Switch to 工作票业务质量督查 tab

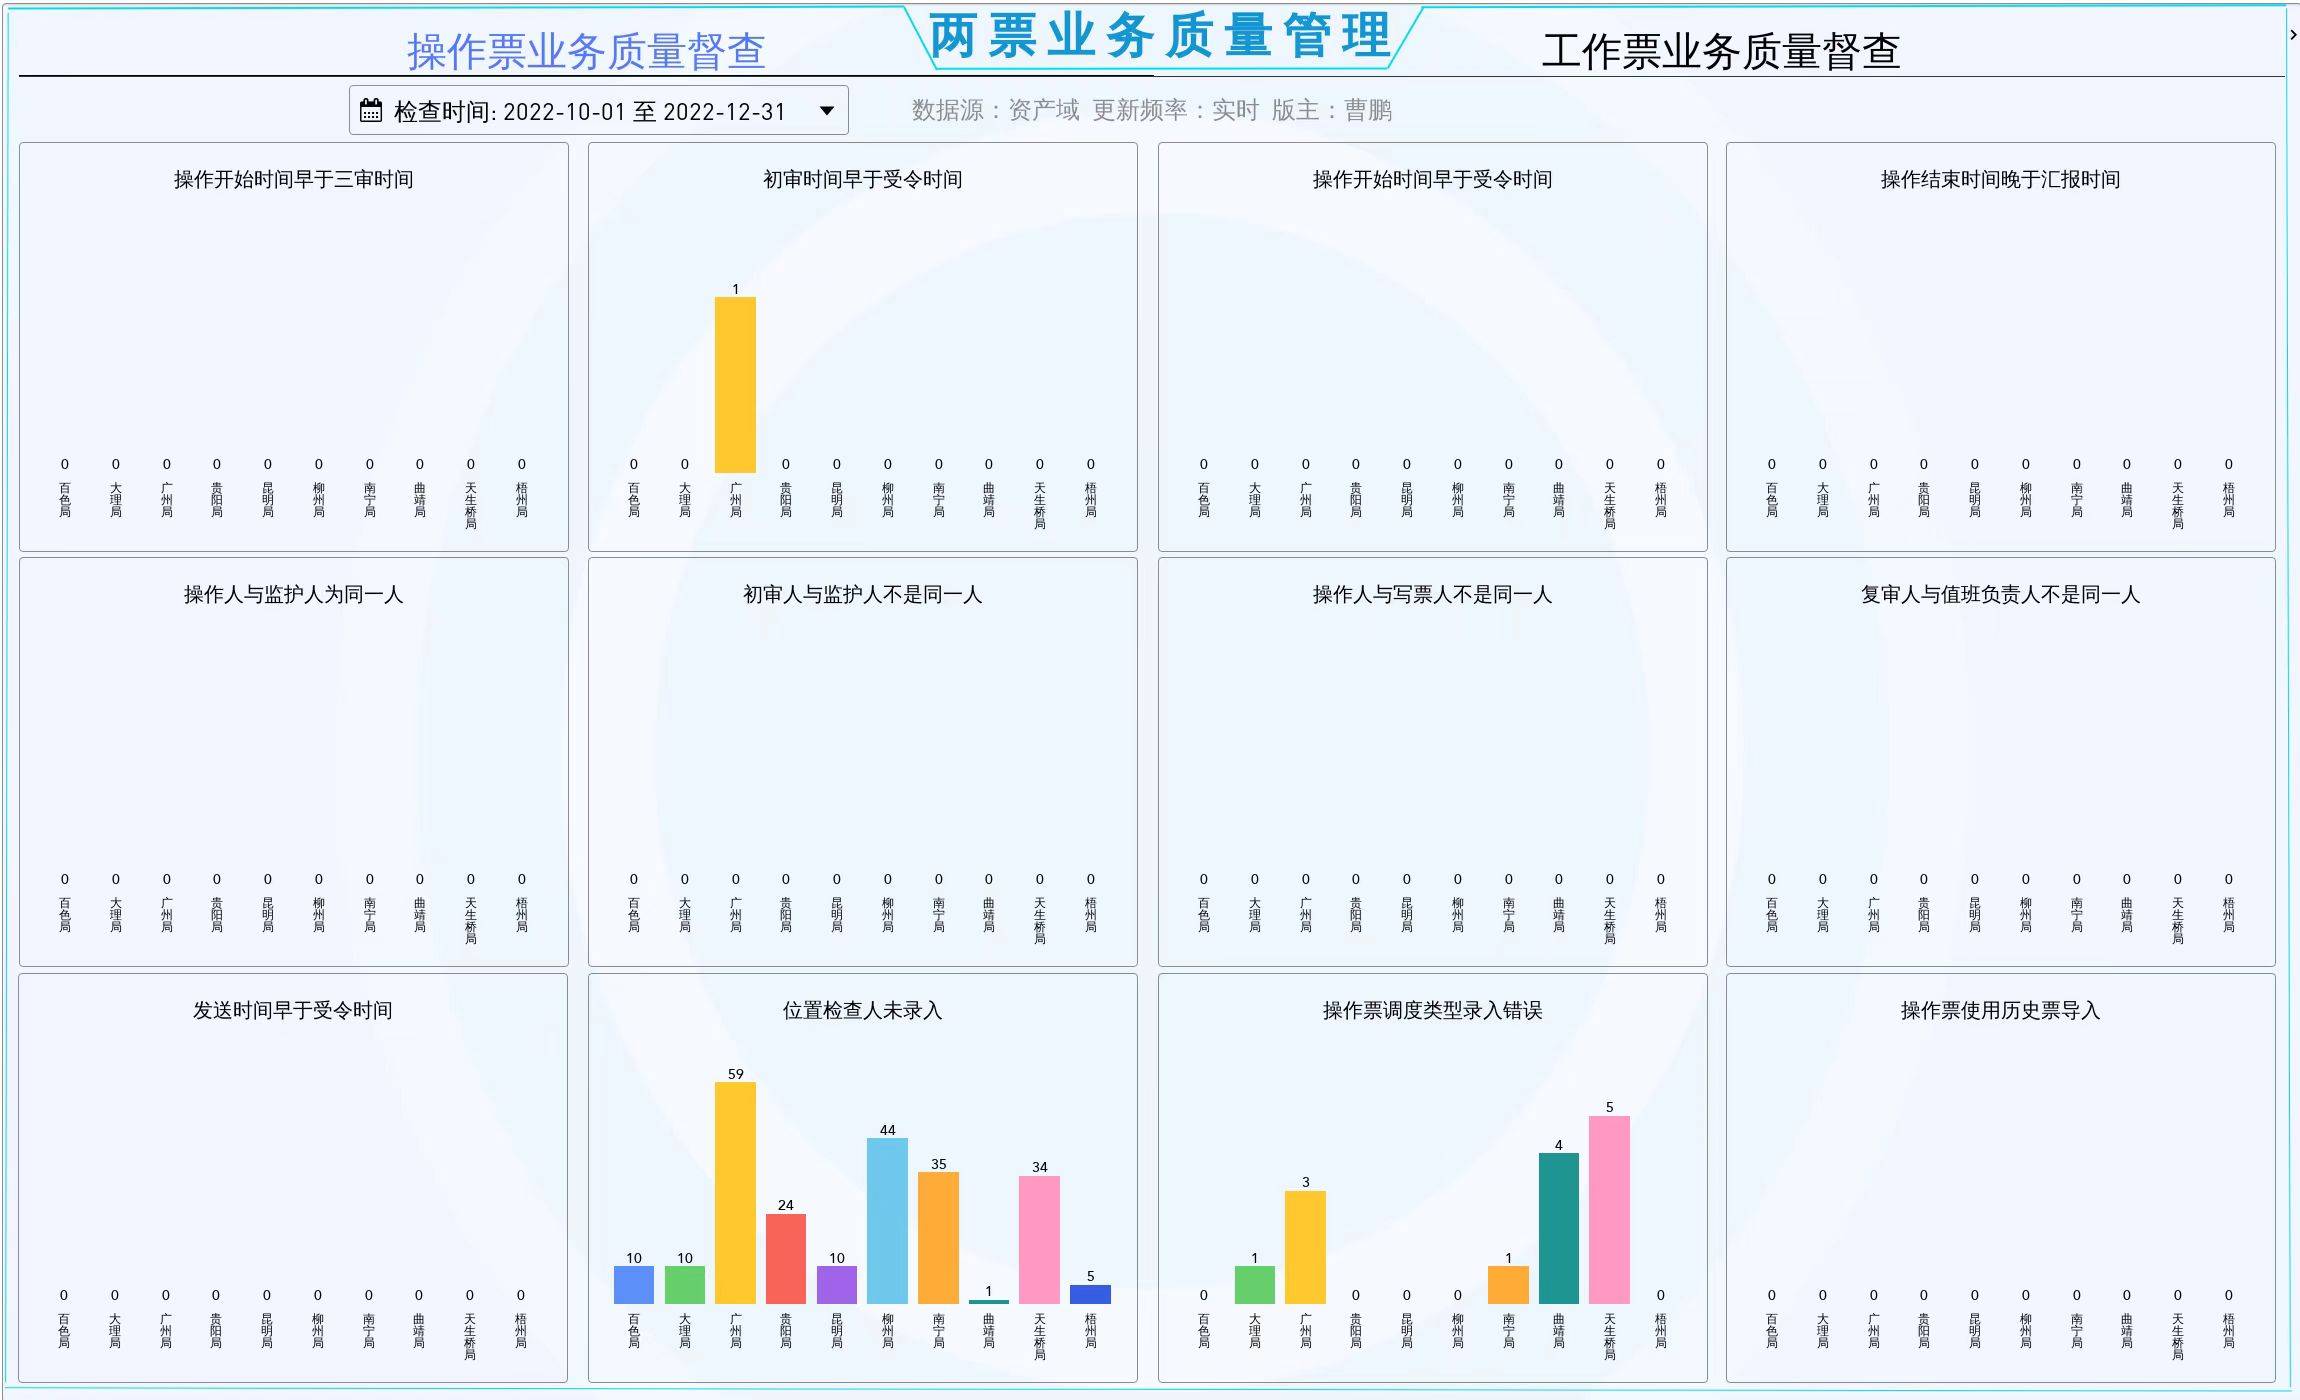1720,51
